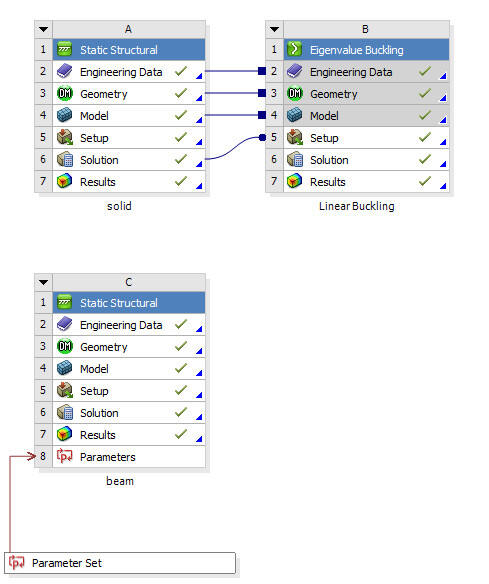The height and width of the screenshot is (584, 489).
Task: Click the column header B
Action: [x=366, y=29]
